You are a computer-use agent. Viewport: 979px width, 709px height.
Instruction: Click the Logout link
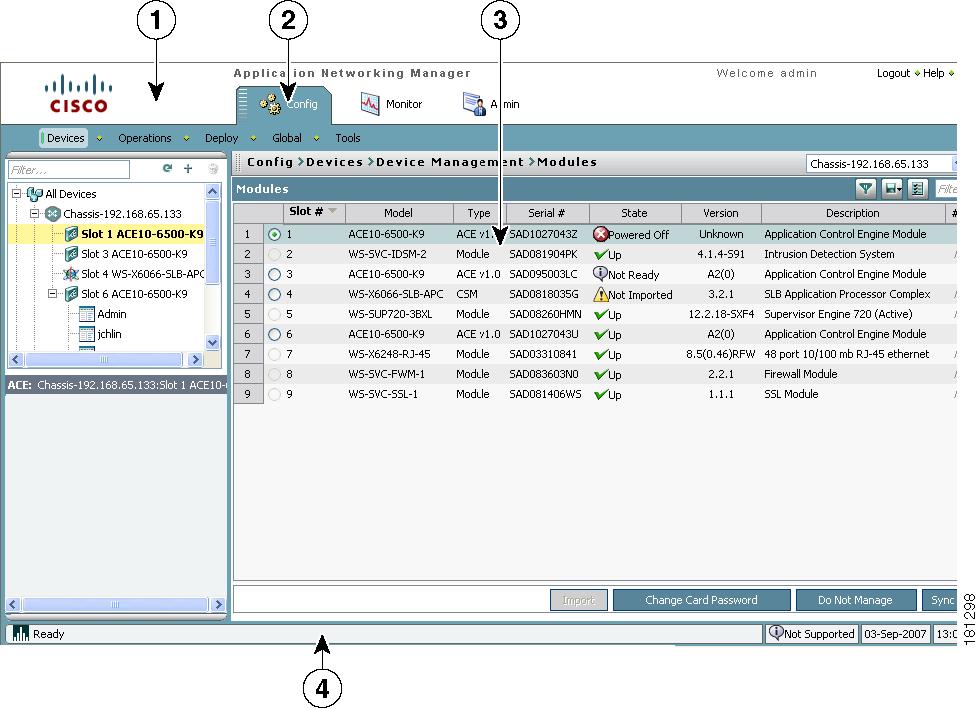(893, 73)
